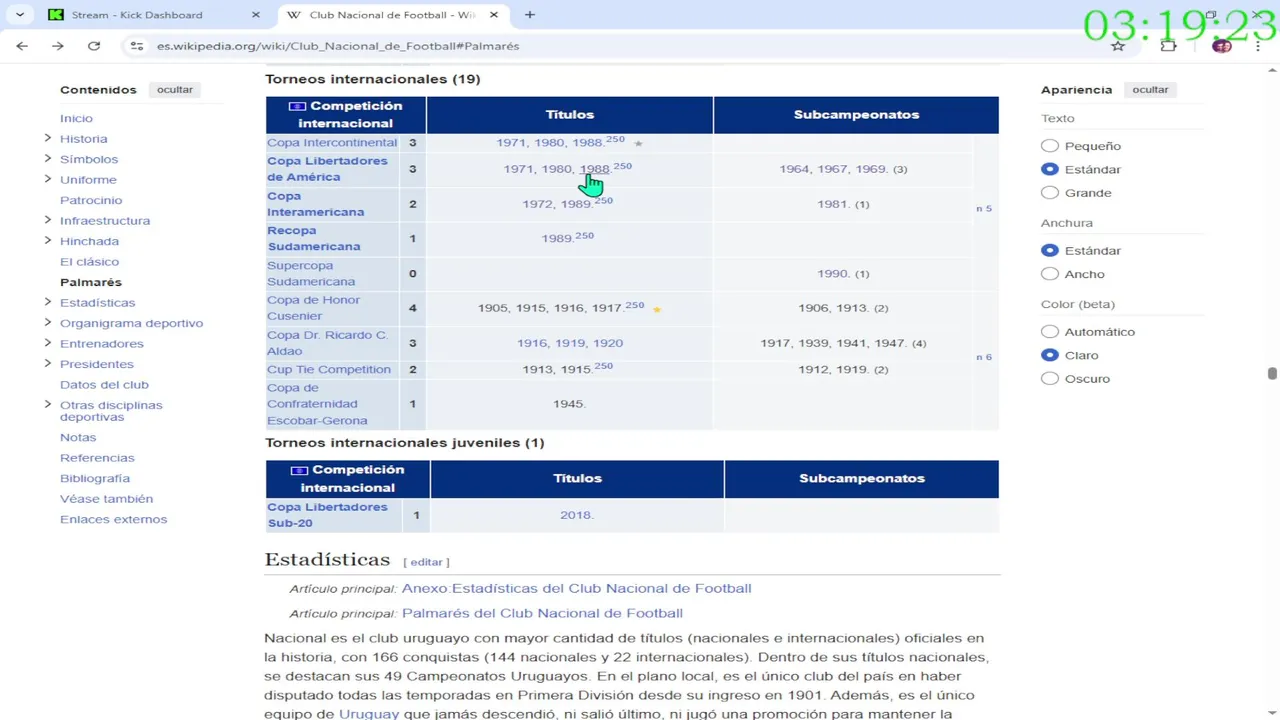Jump to Enlaces externos section
1280x720 pixels.
click(x=113, y=520)
